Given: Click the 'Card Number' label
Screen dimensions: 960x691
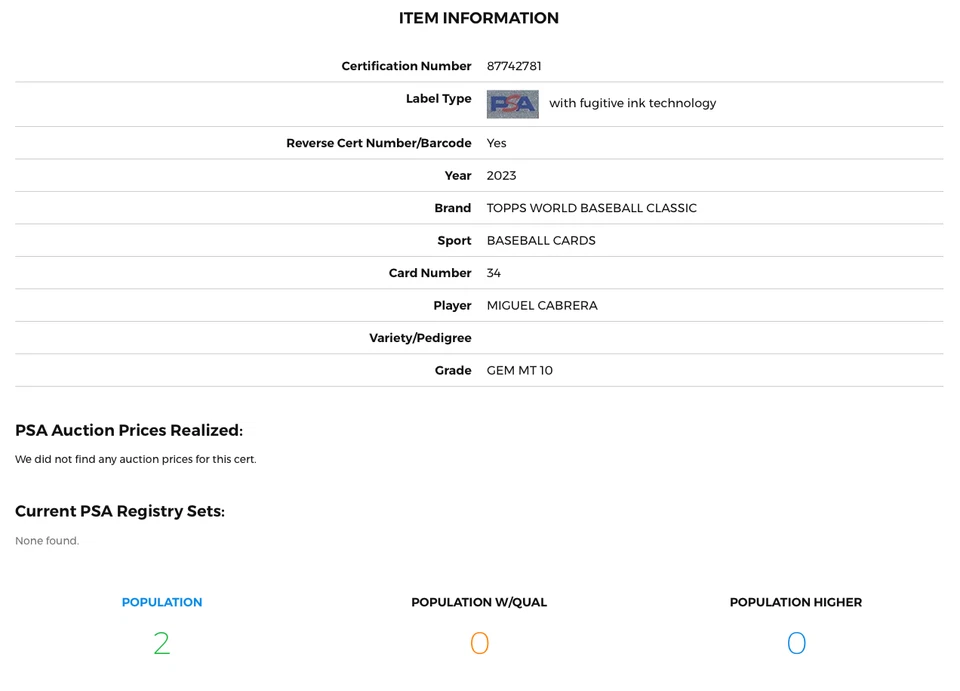Looking at the screenshot, I should click(x=430, y=273).
